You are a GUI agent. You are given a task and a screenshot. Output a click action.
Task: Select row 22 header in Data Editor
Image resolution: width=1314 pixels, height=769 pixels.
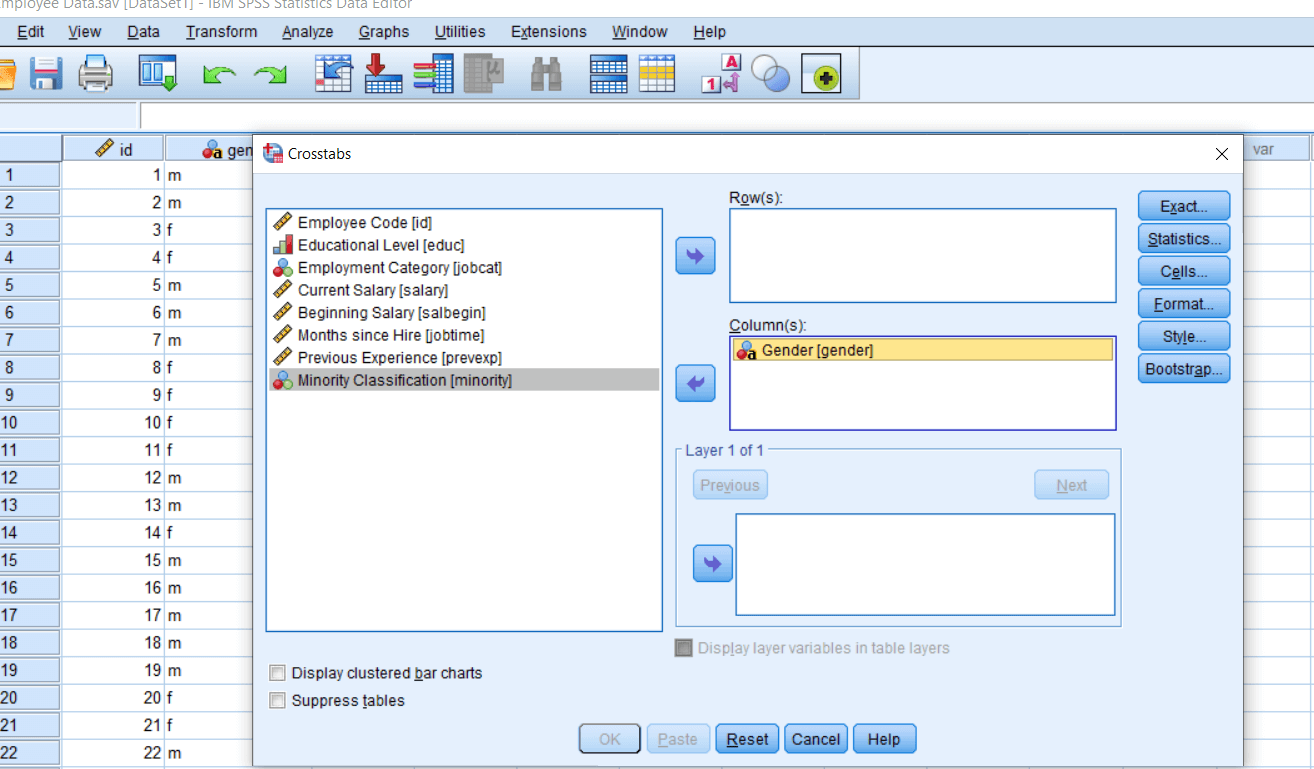[x=30, y=752]
